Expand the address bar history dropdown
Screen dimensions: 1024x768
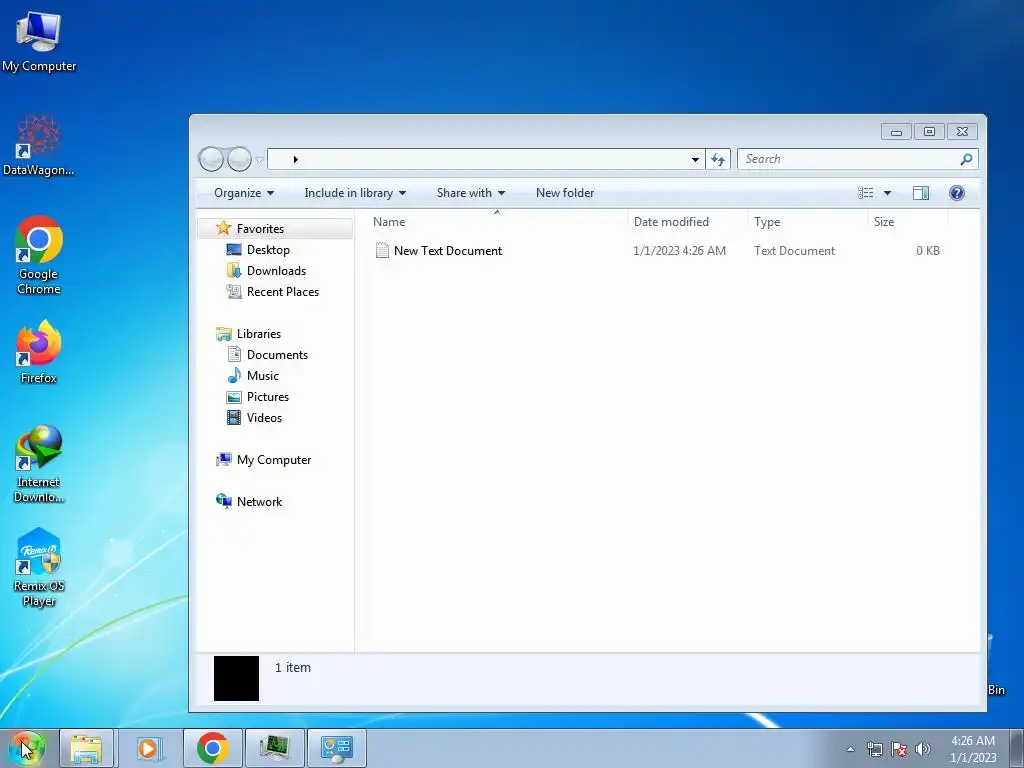(x=695, y=159)
